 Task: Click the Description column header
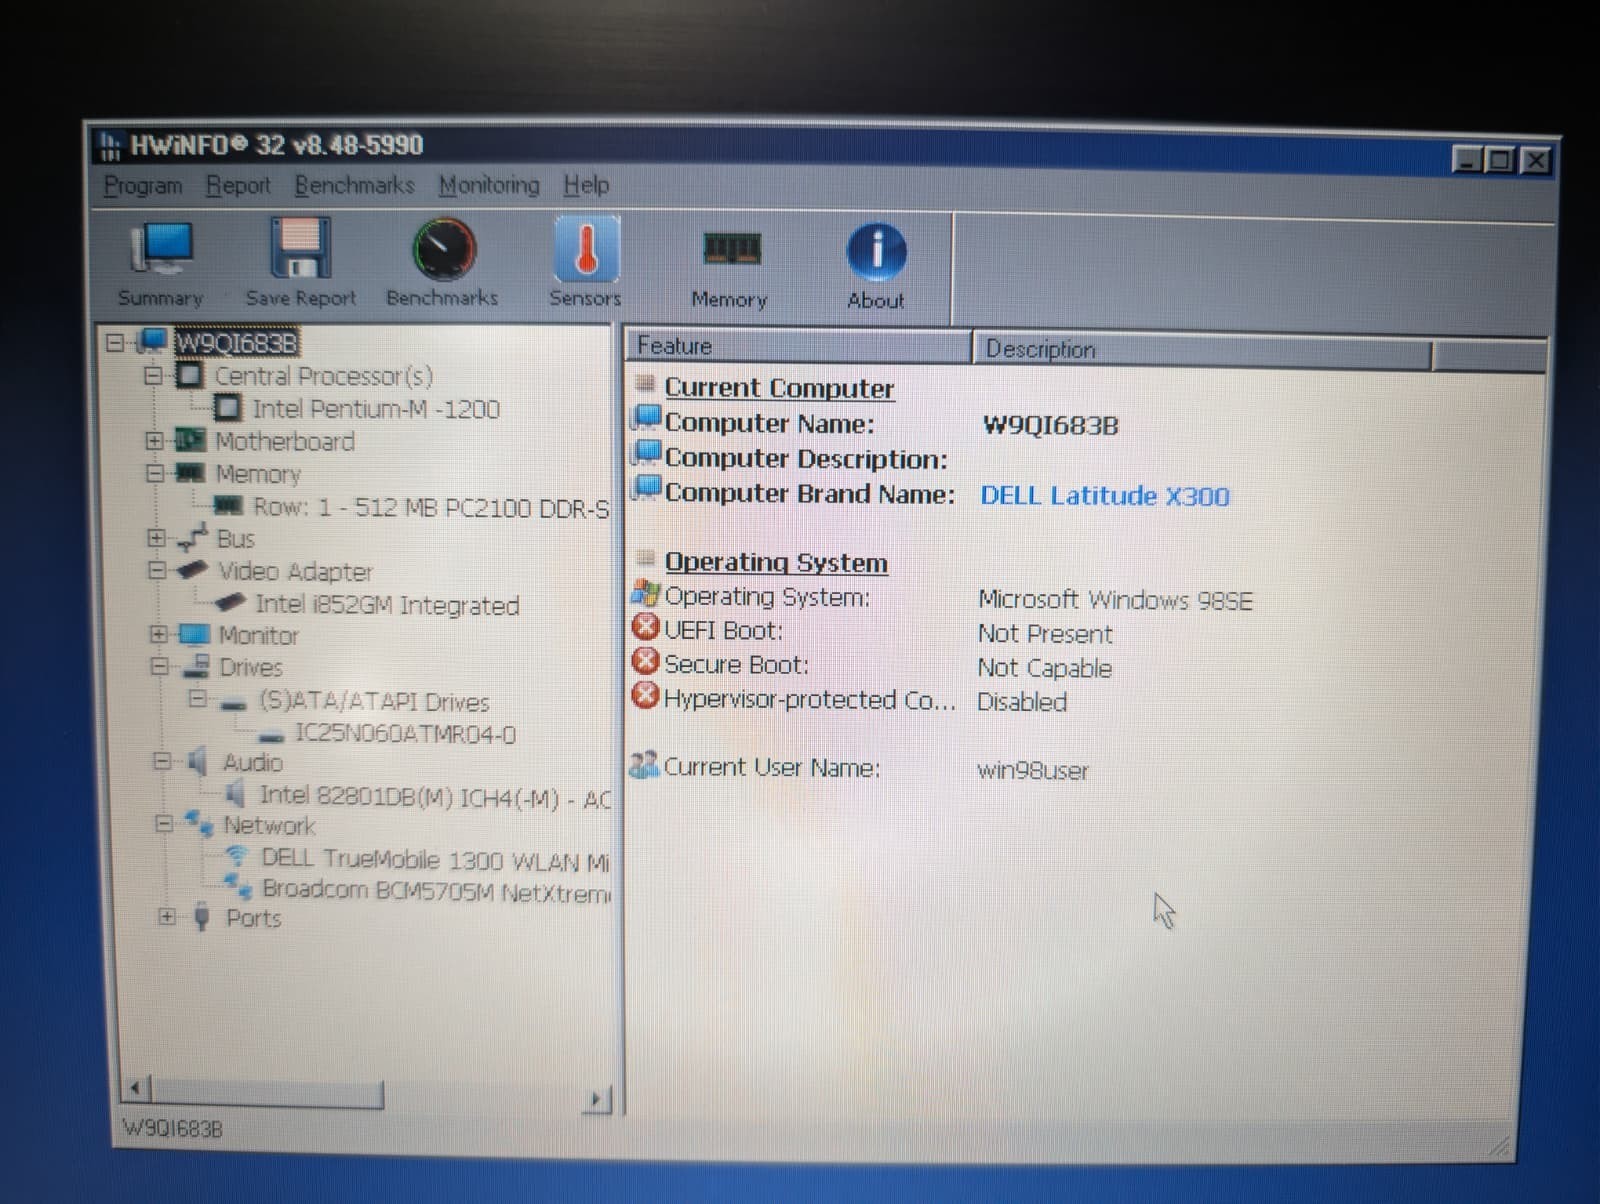1202,349
